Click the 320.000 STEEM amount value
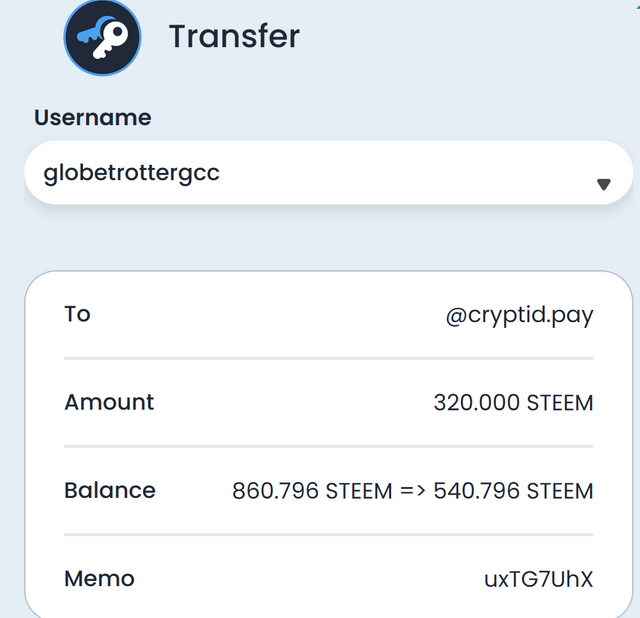The height and width of the screenshot is (618, 640). point(513,403)
